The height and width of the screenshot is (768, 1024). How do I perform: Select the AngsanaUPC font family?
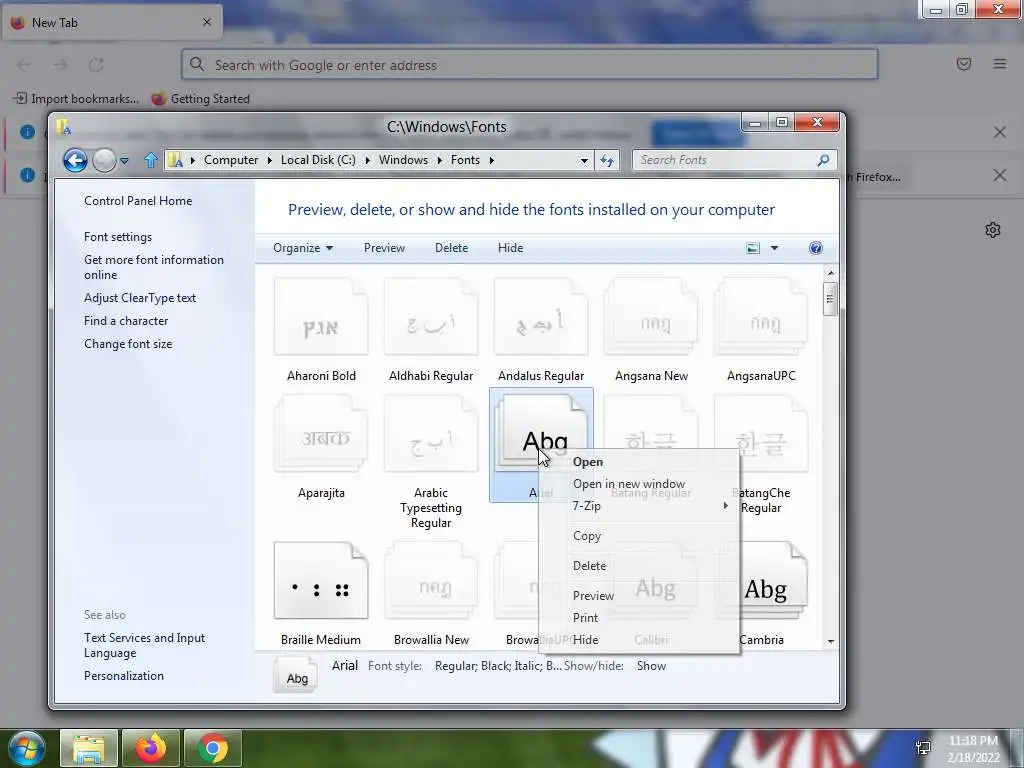(x=761, y=330)
